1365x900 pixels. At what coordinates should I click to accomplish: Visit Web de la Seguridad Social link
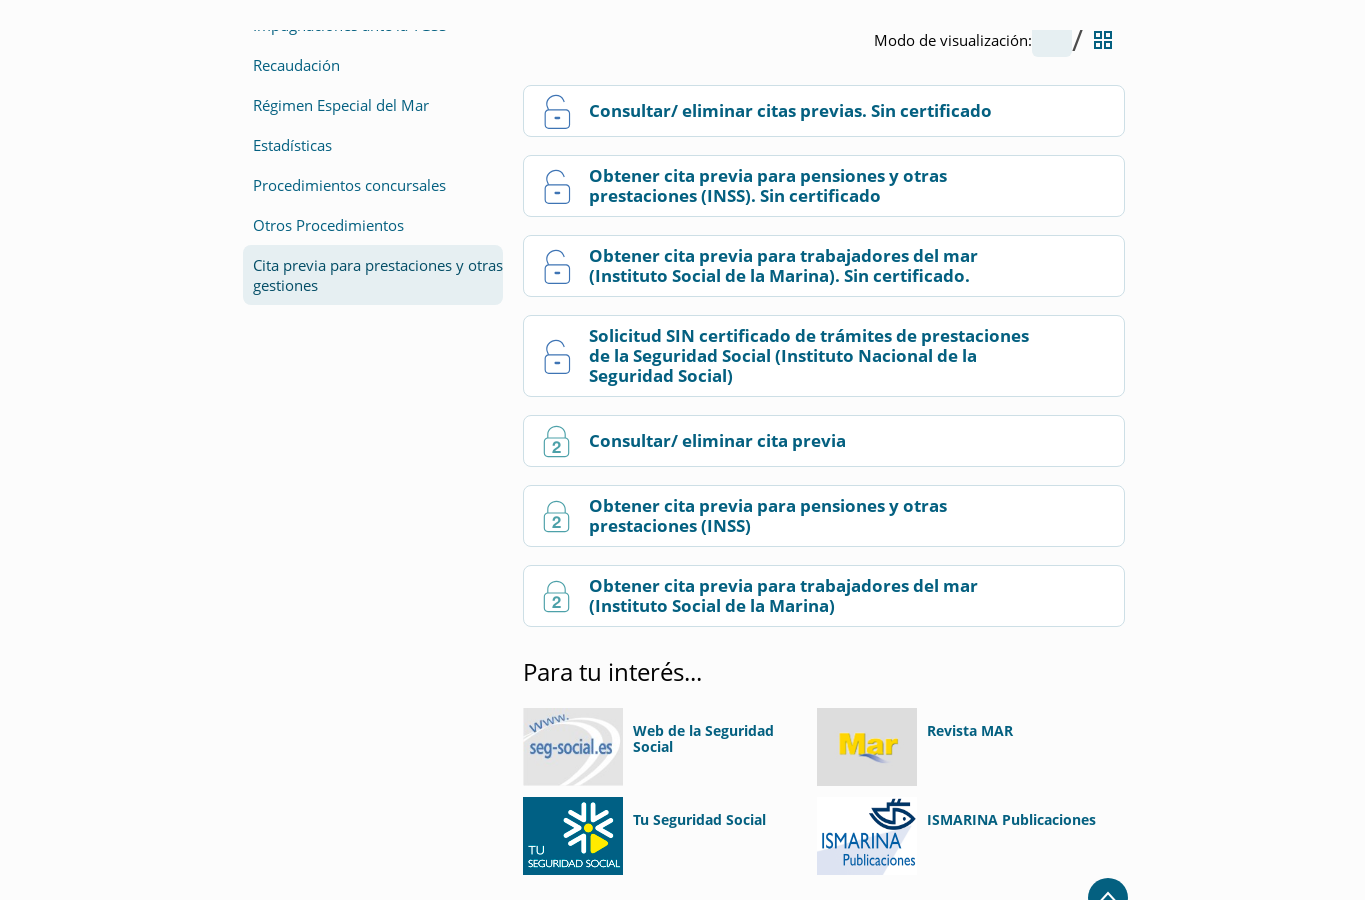pos(703,739)
